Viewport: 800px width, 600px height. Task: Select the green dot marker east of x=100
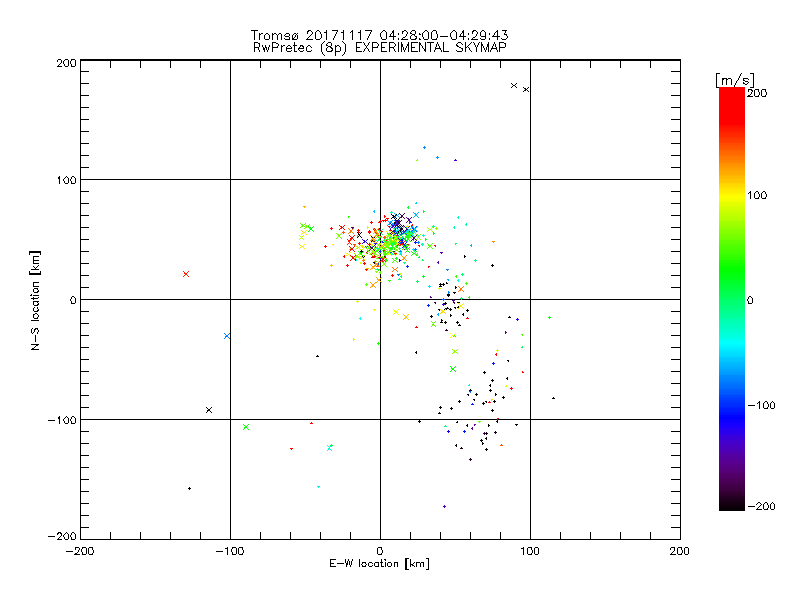pos(549,317)
